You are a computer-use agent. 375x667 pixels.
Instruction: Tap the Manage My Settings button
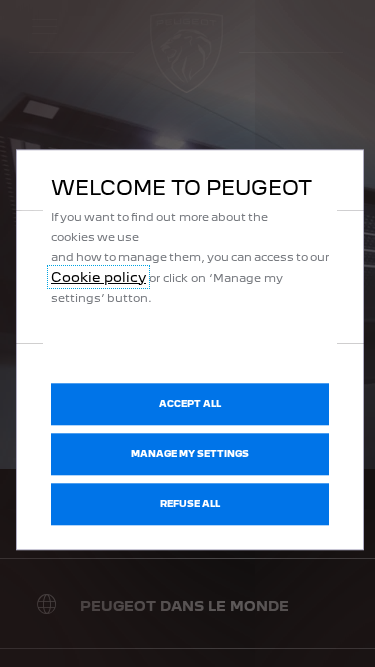[x=190, y=454]
